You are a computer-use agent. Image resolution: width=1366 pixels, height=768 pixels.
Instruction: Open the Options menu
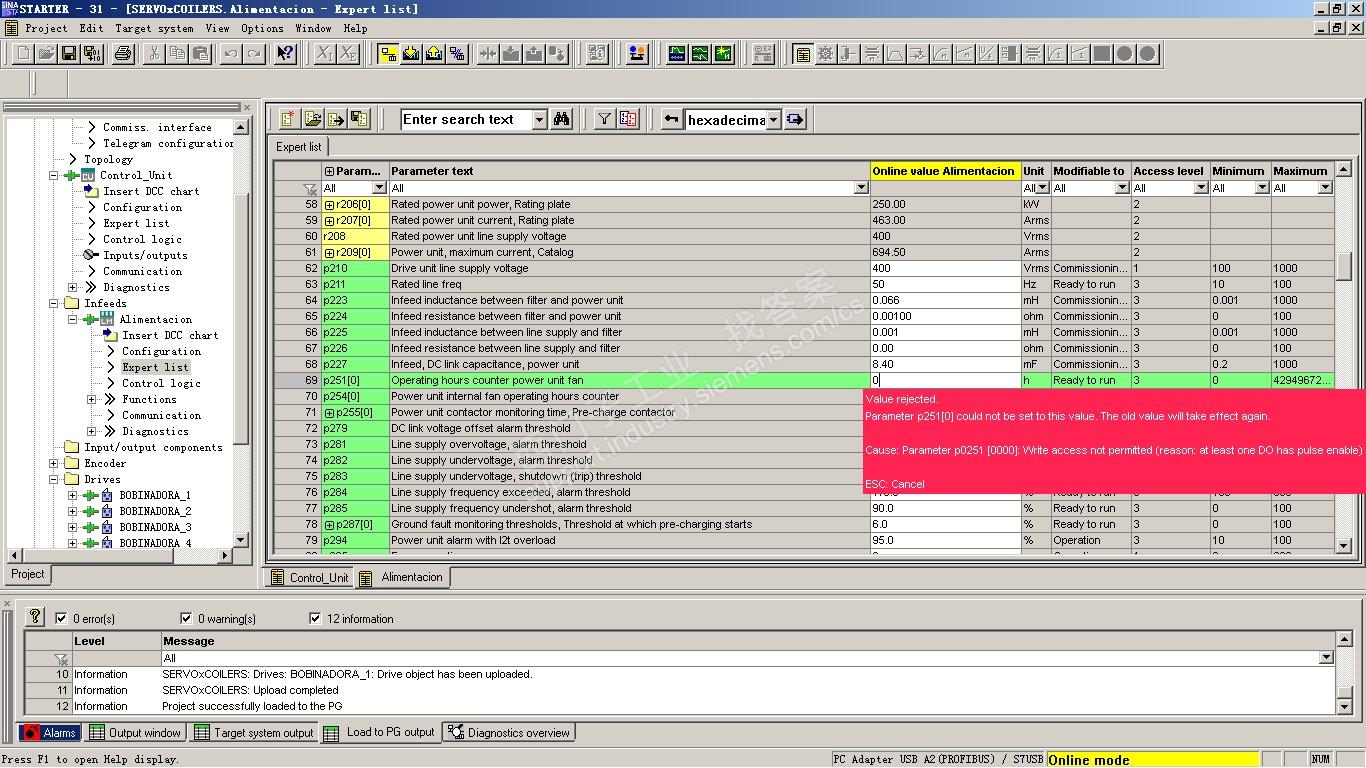pyautogui.click(x=262, y=28)
